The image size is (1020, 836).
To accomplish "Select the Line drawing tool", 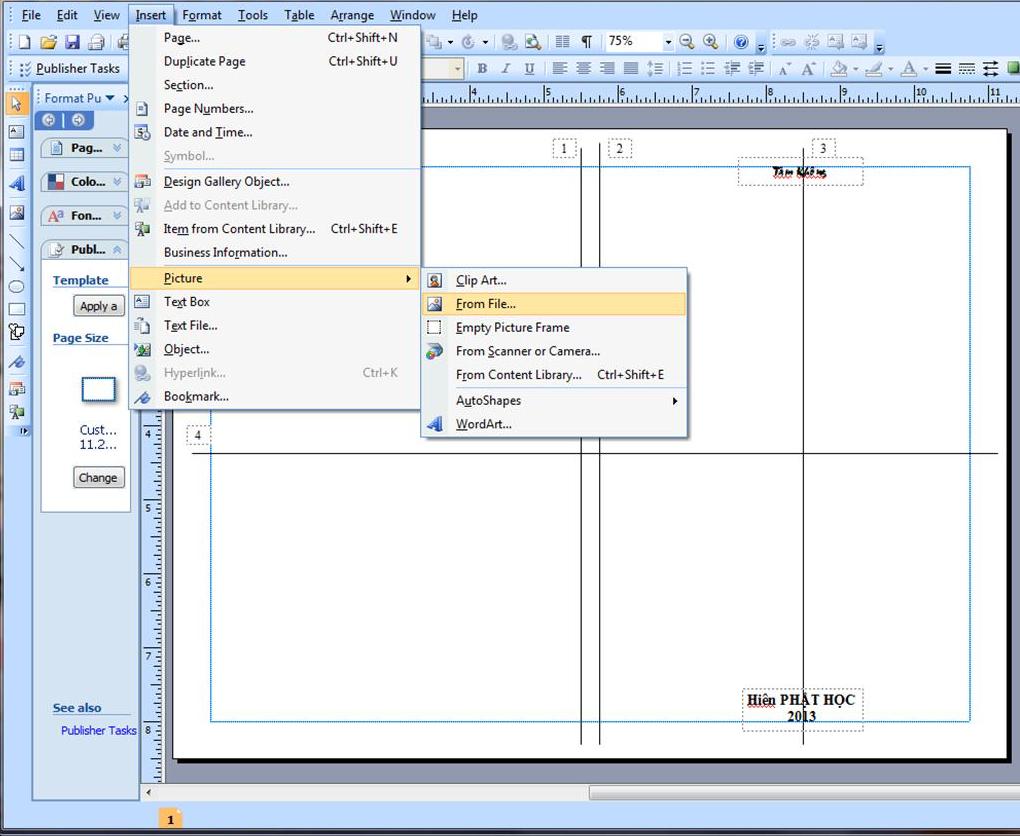I will coord(16,241).
